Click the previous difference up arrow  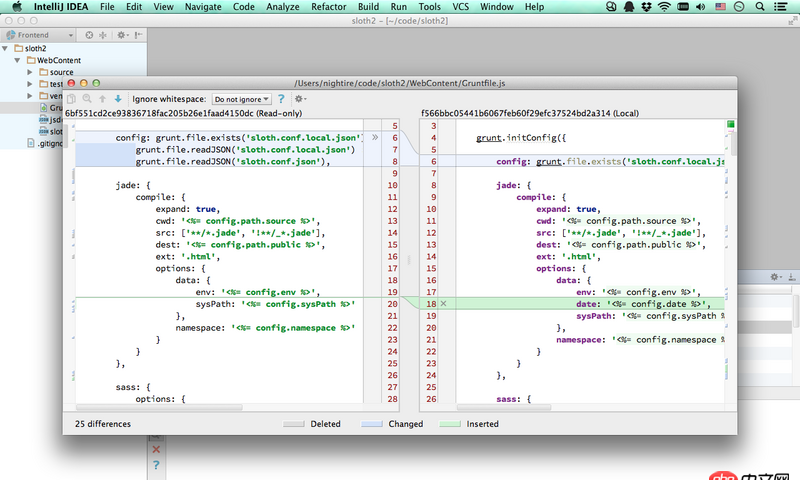coord(103,99)
